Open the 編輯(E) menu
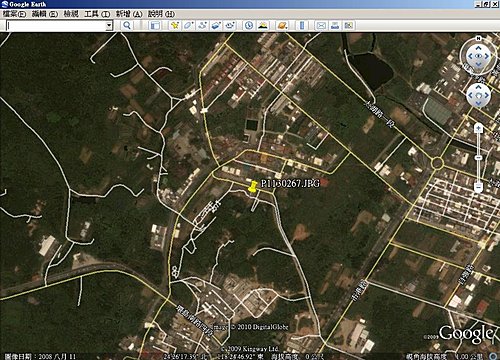 45,14
